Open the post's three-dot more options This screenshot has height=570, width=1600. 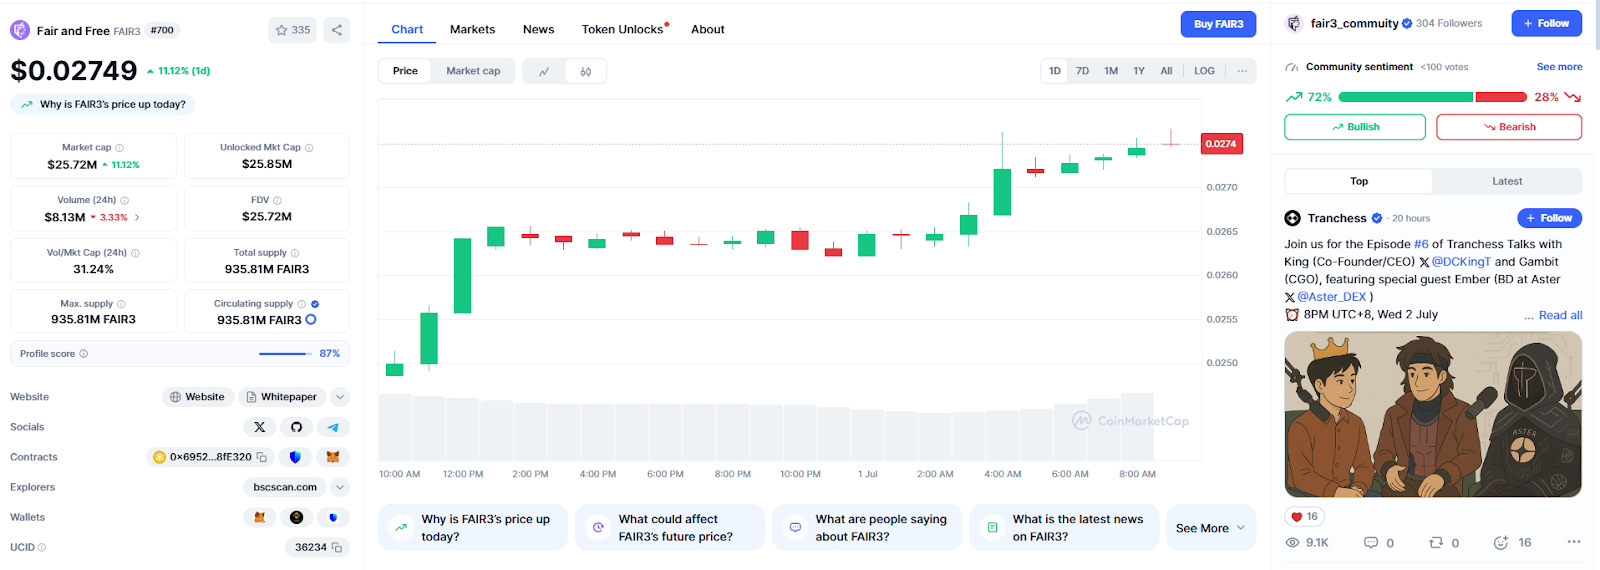coord(1574,542)
